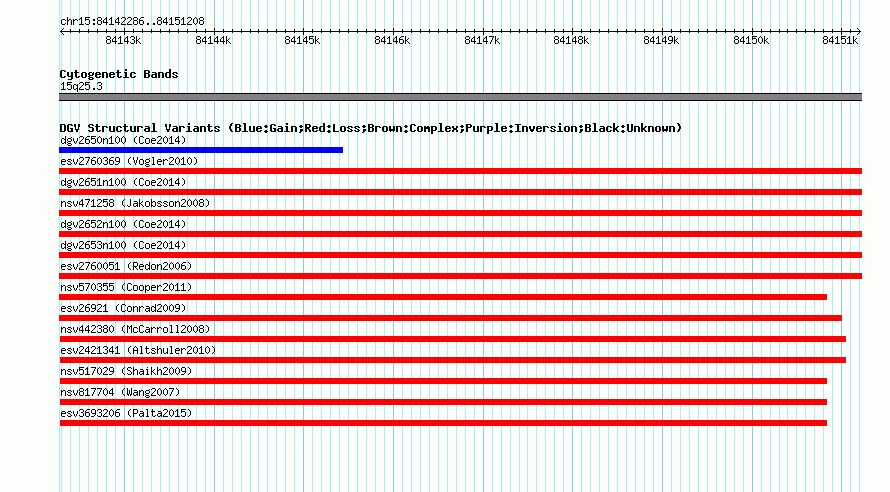
Task: Click the 84148k ruler label
Action: pos(571,40)
